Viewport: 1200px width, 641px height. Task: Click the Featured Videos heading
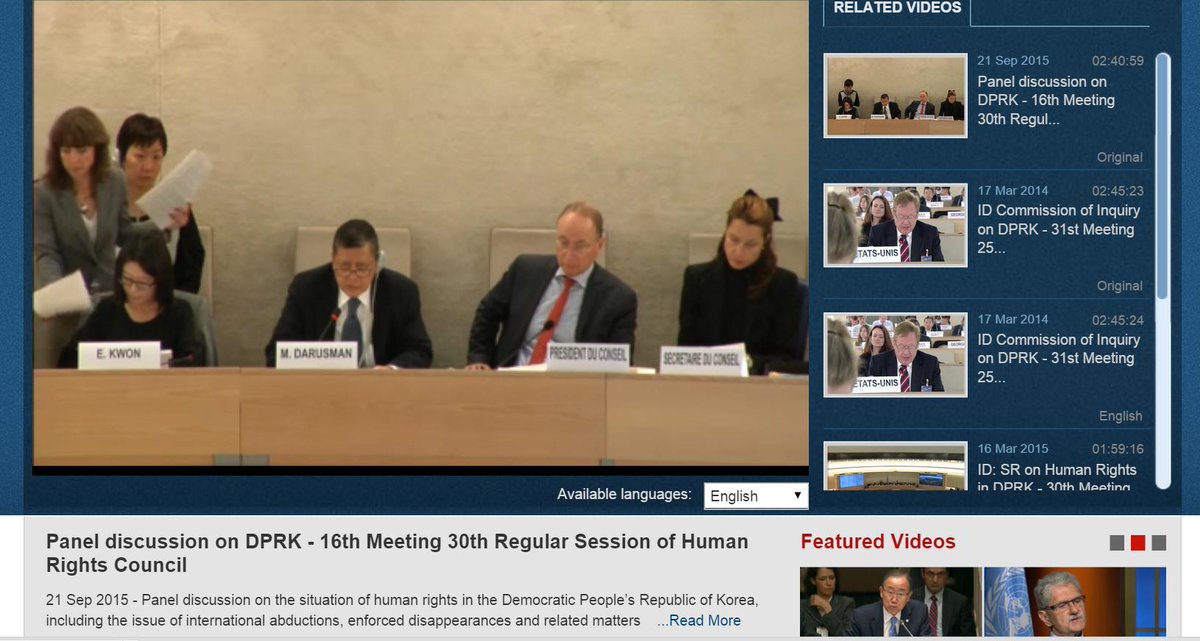pyautogui.click(x=878, y=542)
